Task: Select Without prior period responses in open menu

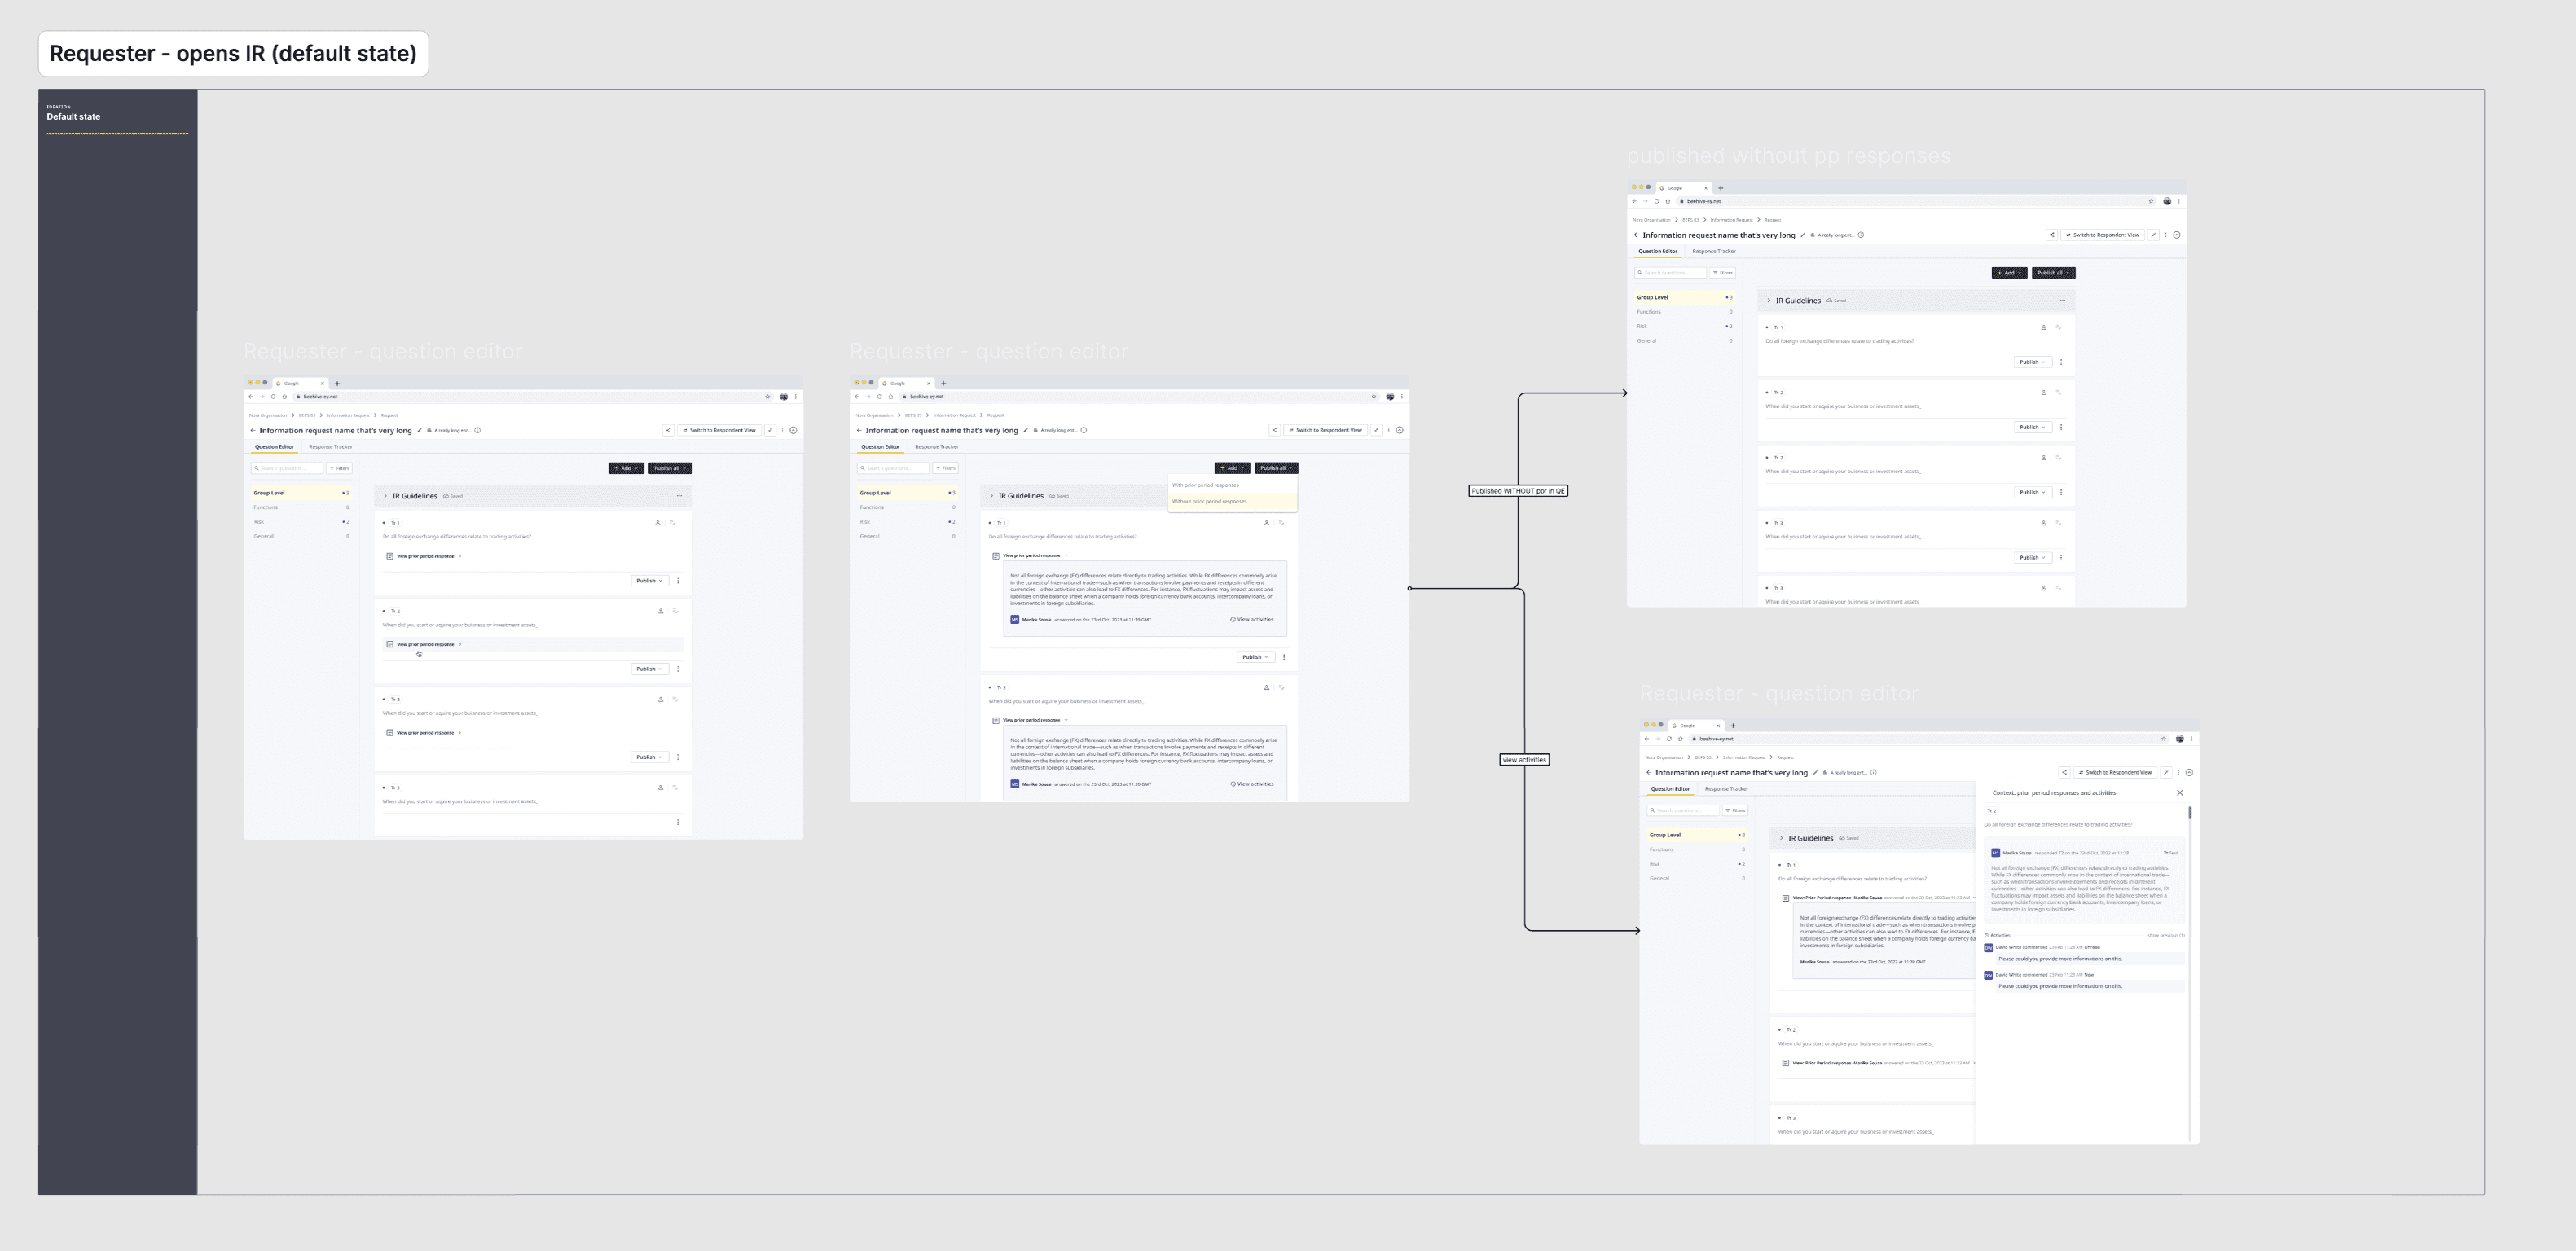Action: 1209,502
